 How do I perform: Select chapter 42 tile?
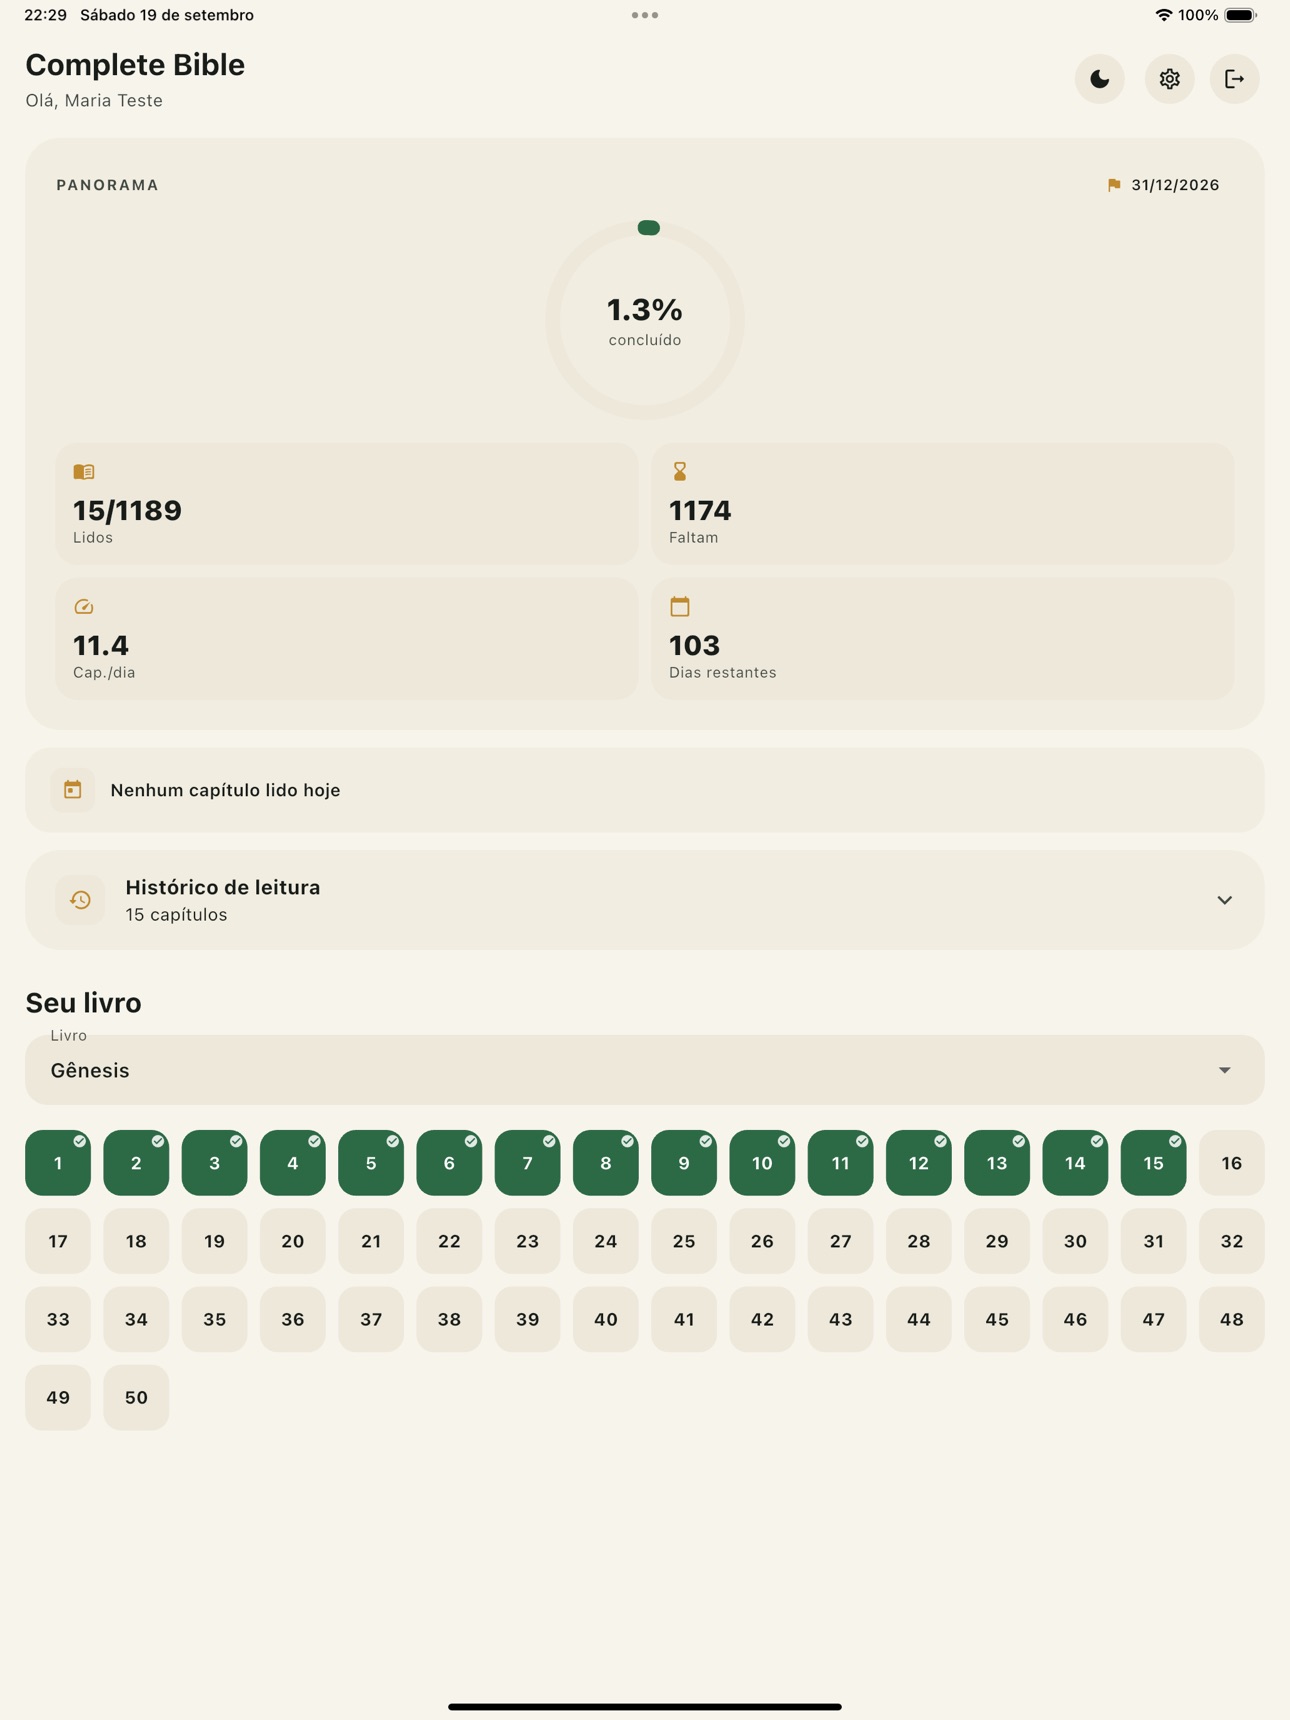[762, 1319]
